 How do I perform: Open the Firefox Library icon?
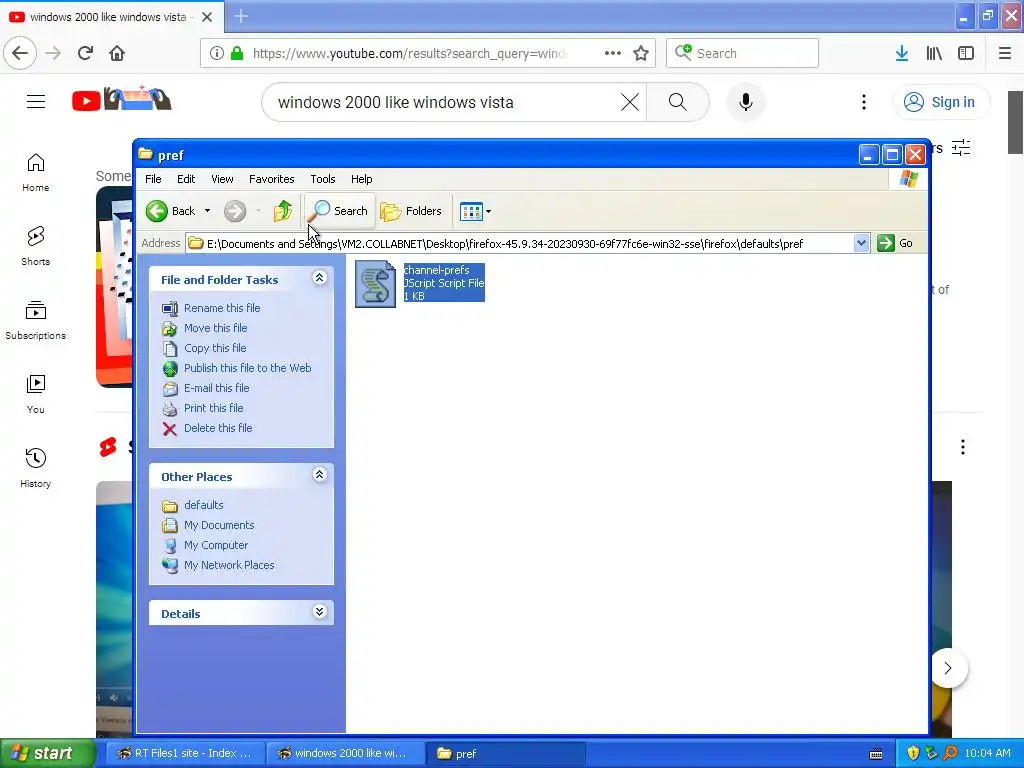point(934,53)
